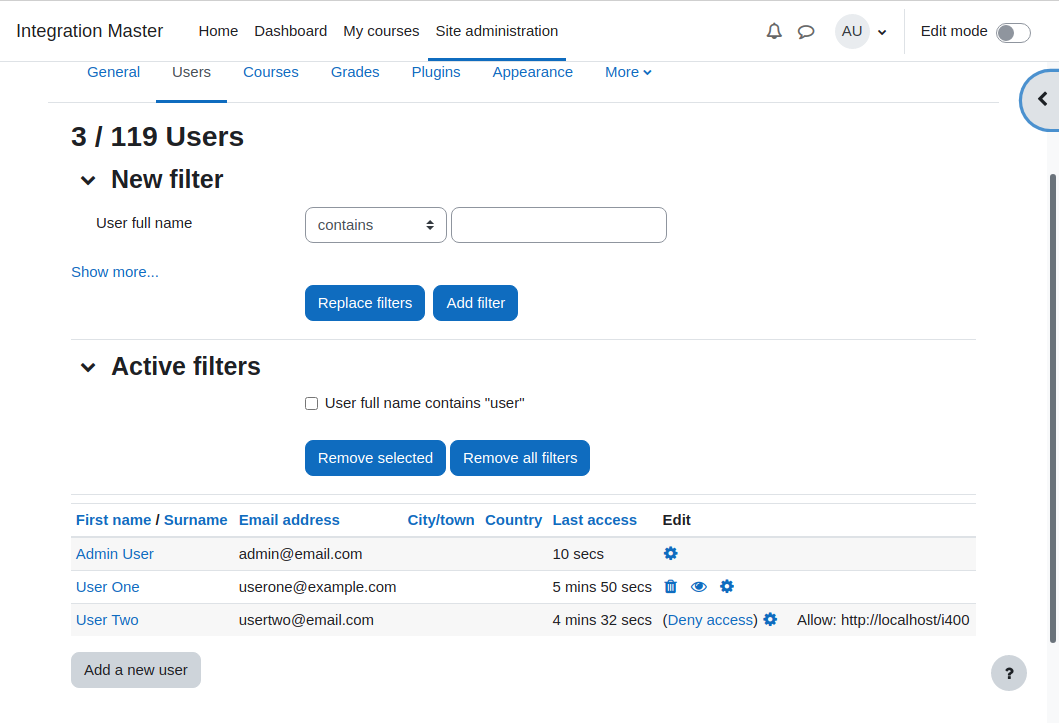Open the 'contains' operator dropdown
Viewport: 1059px width, 723px height.
coord(376,225)
